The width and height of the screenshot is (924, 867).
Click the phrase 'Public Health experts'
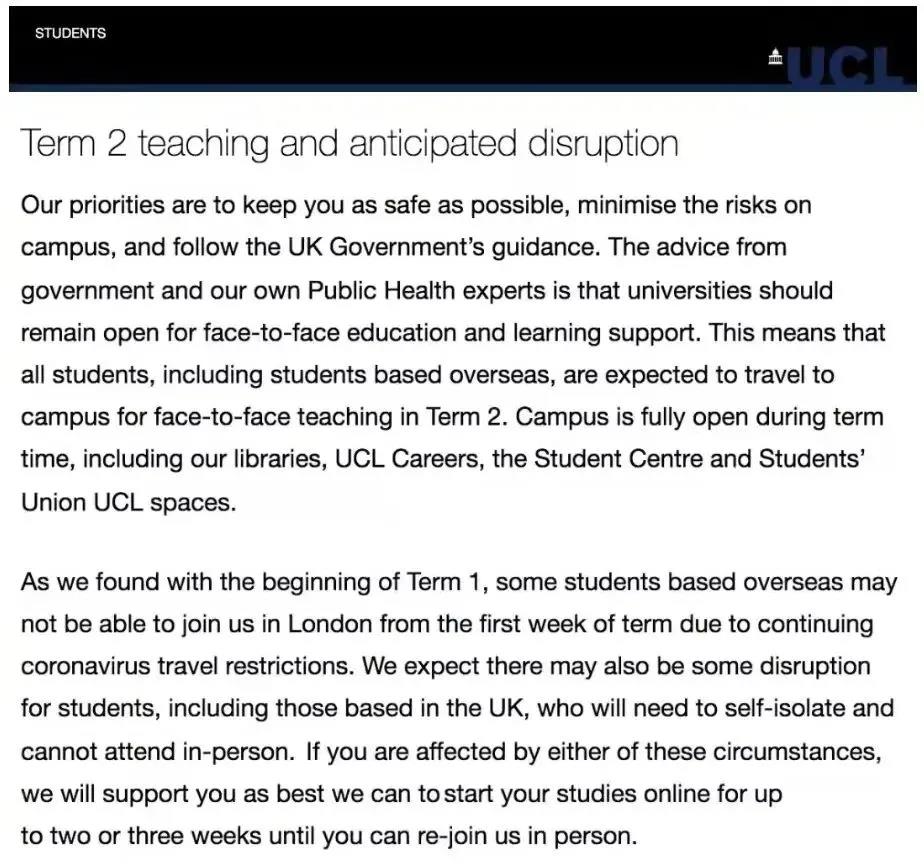(x=427, y=291)
